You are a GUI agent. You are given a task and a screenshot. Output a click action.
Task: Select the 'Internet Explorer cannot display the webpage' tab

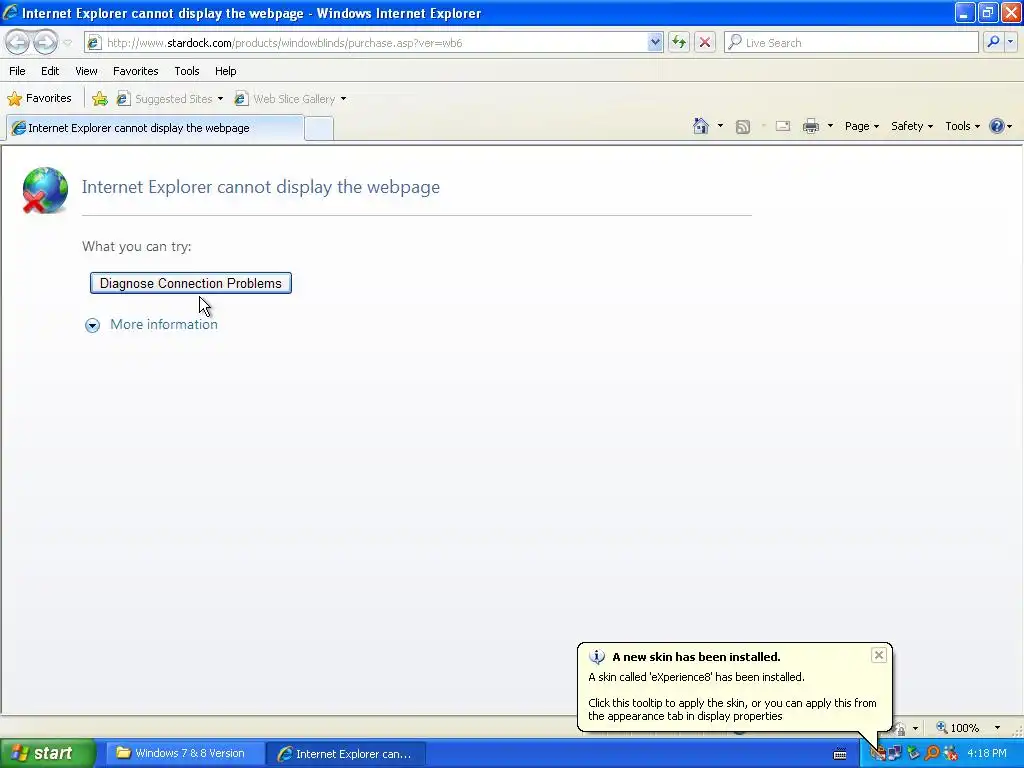tap(155, 128)
